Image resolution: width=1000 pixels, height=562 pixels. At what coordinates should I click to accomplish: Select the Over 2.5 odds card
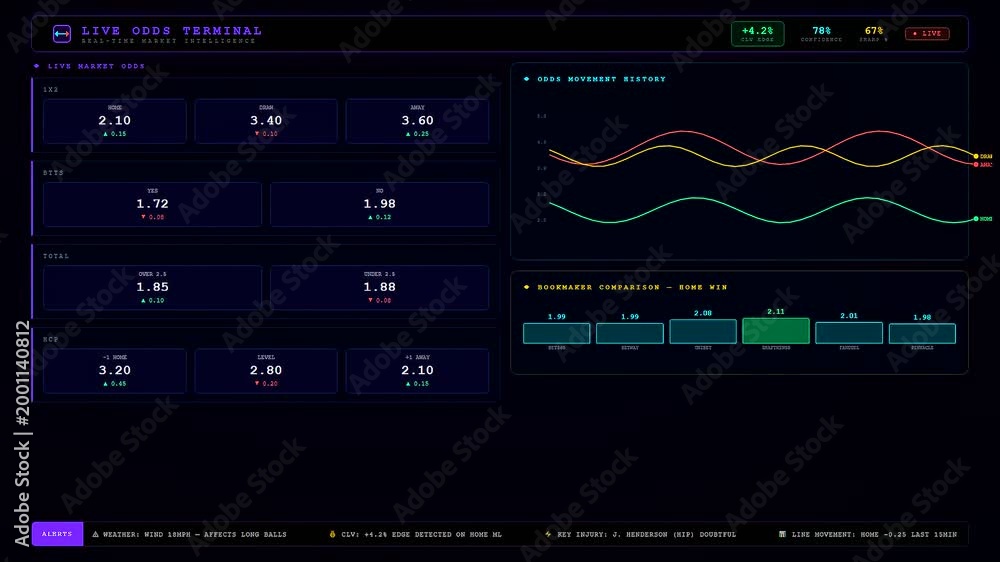point(152,288)
